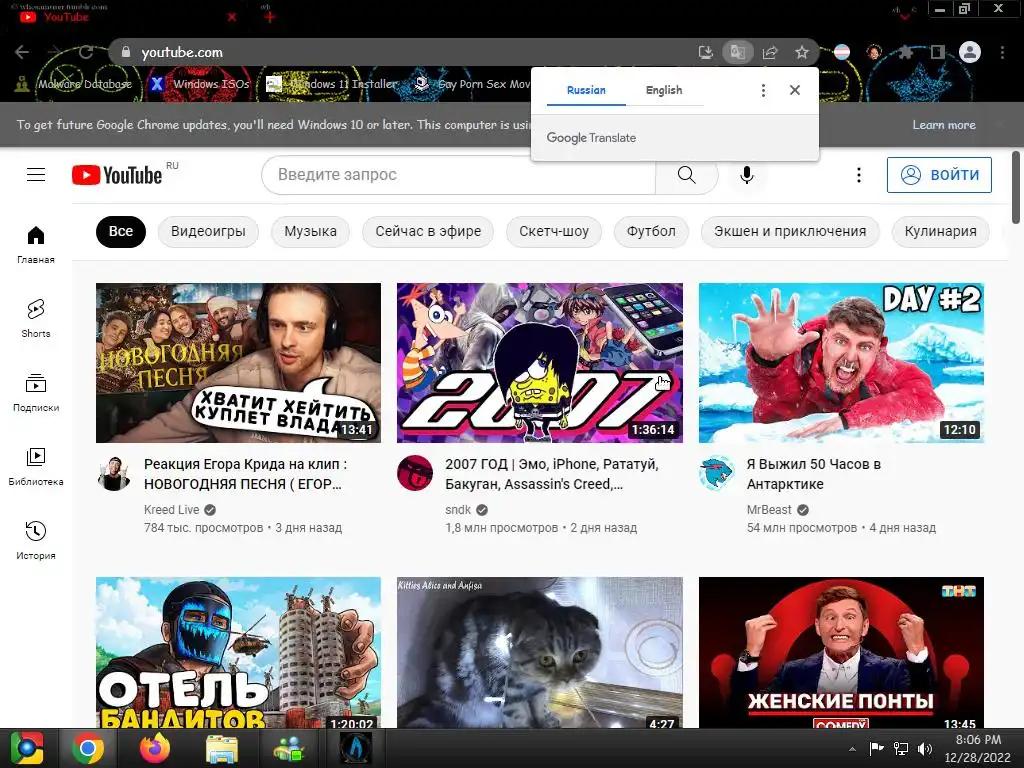Click the Введите запрос search field

[458, 175]
